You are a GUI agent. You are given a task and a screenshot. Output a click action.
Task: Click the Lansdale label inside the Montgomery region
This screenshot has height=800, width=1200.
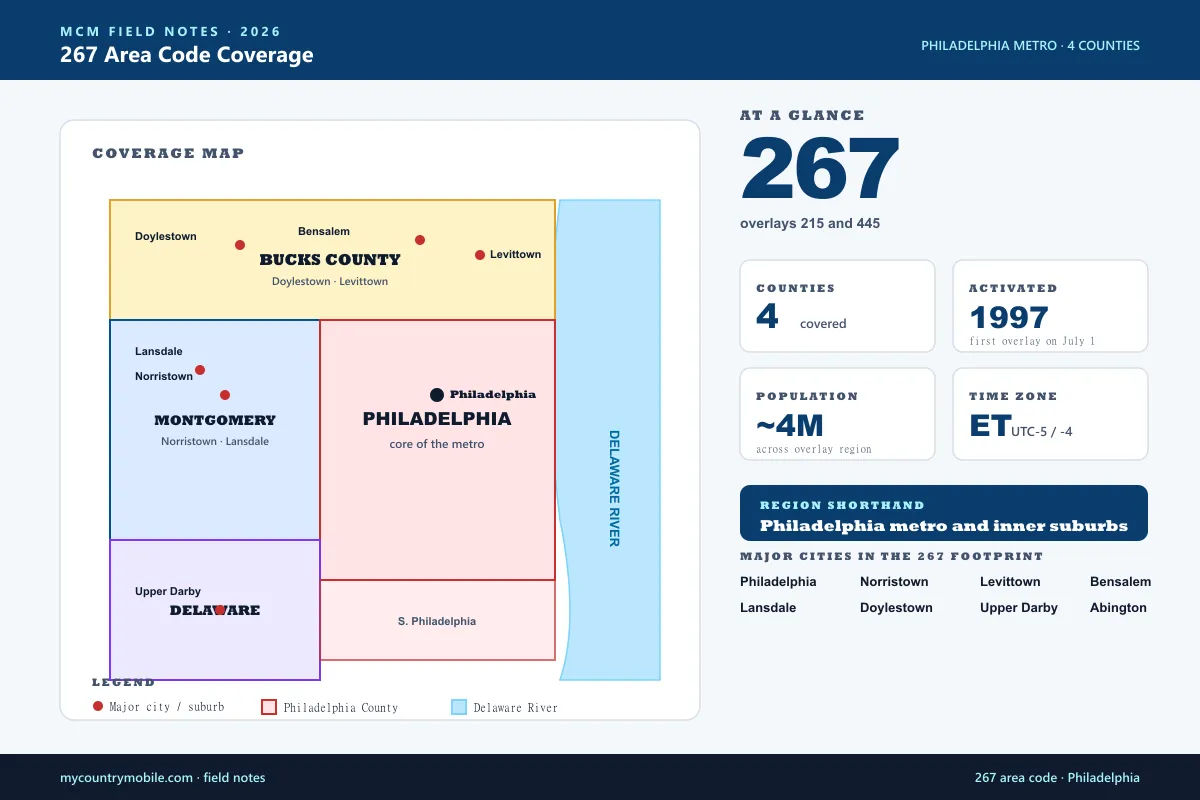click(159, 351)
